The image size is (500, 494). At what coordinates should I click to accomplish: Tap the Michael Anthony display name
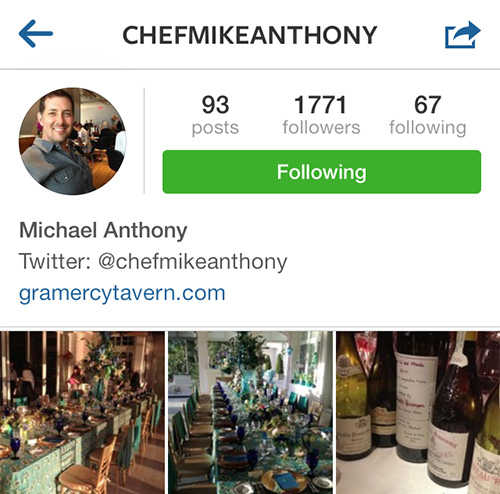pyautogui.click(x=103, y=230)
